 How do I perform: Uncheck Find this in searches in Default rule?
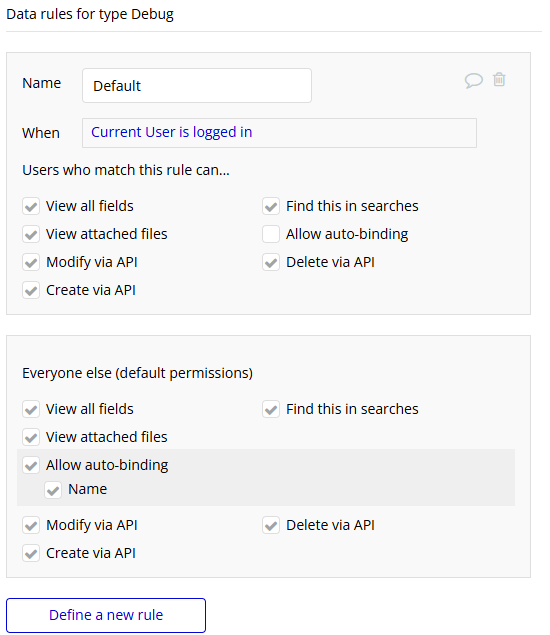271,206
